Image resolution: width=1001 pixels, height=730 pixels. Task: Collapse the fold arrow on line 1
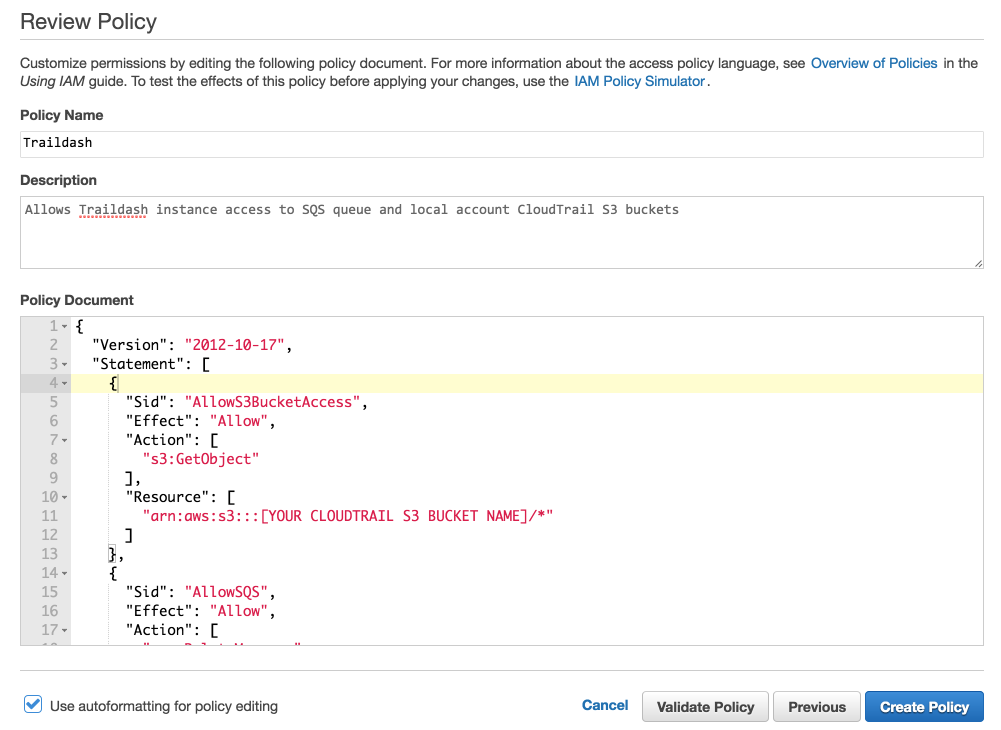64,327
